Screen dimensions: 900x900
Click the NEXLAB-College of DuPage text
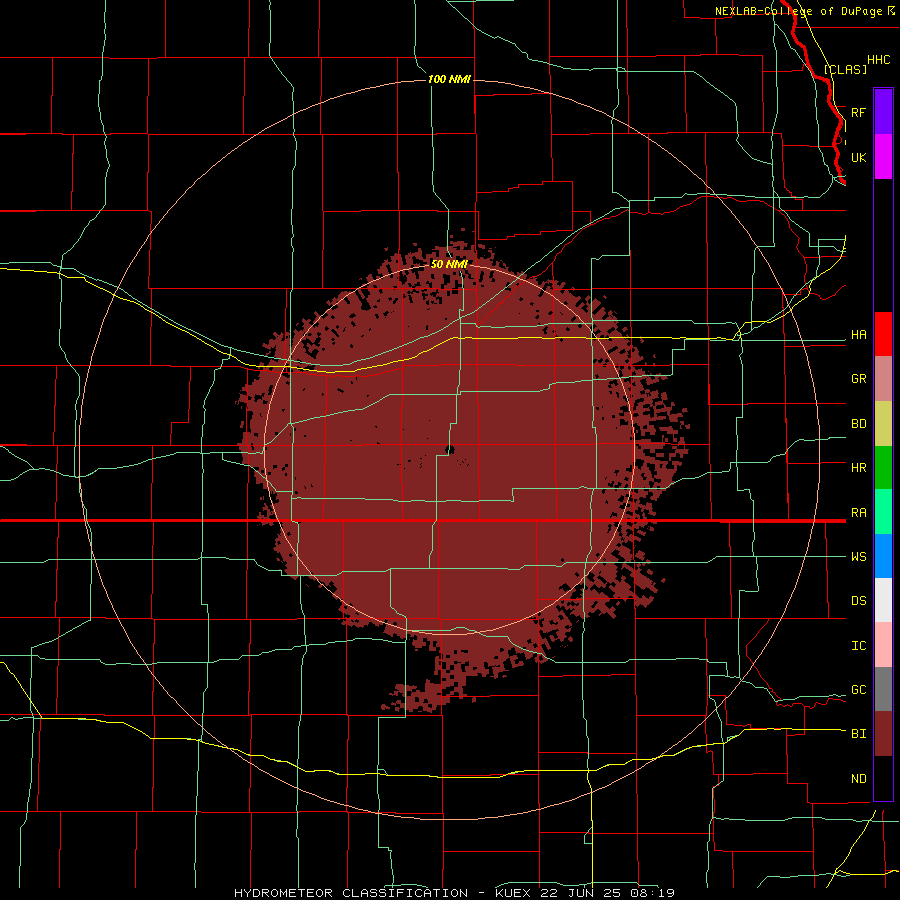coord(798,11)
